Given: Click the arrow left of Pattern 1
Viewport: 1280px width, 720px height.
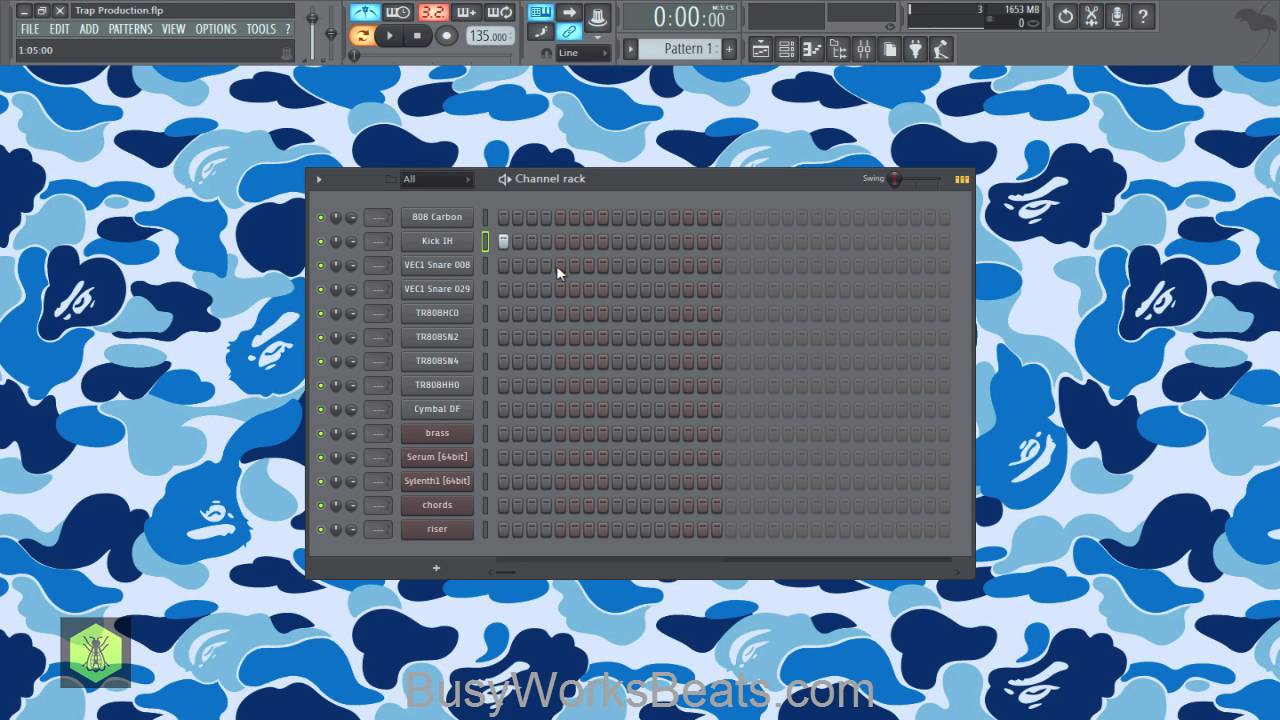Looking at the screenshot, I should coord(630,49).
